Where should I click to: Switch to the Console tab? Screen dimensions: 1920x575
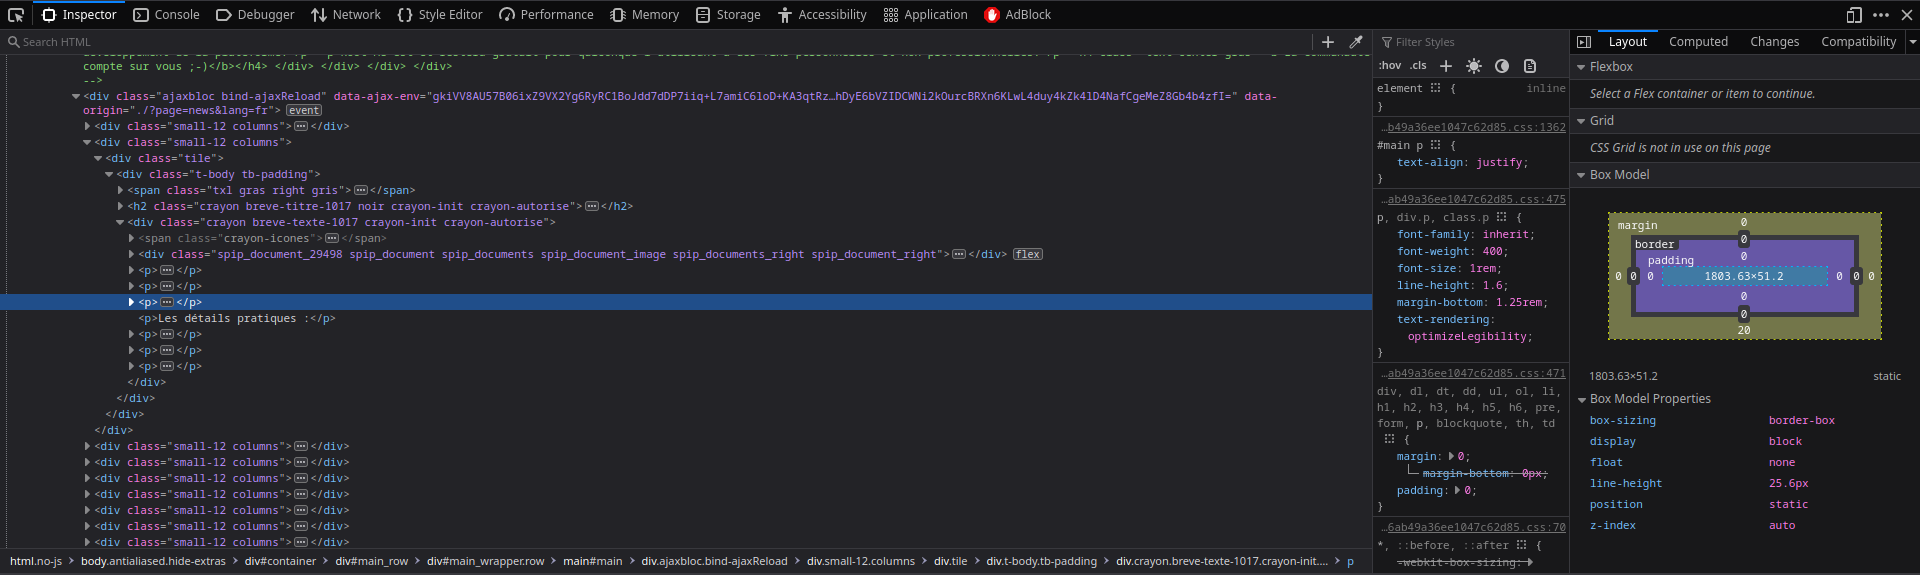click(x=166, y=15)
